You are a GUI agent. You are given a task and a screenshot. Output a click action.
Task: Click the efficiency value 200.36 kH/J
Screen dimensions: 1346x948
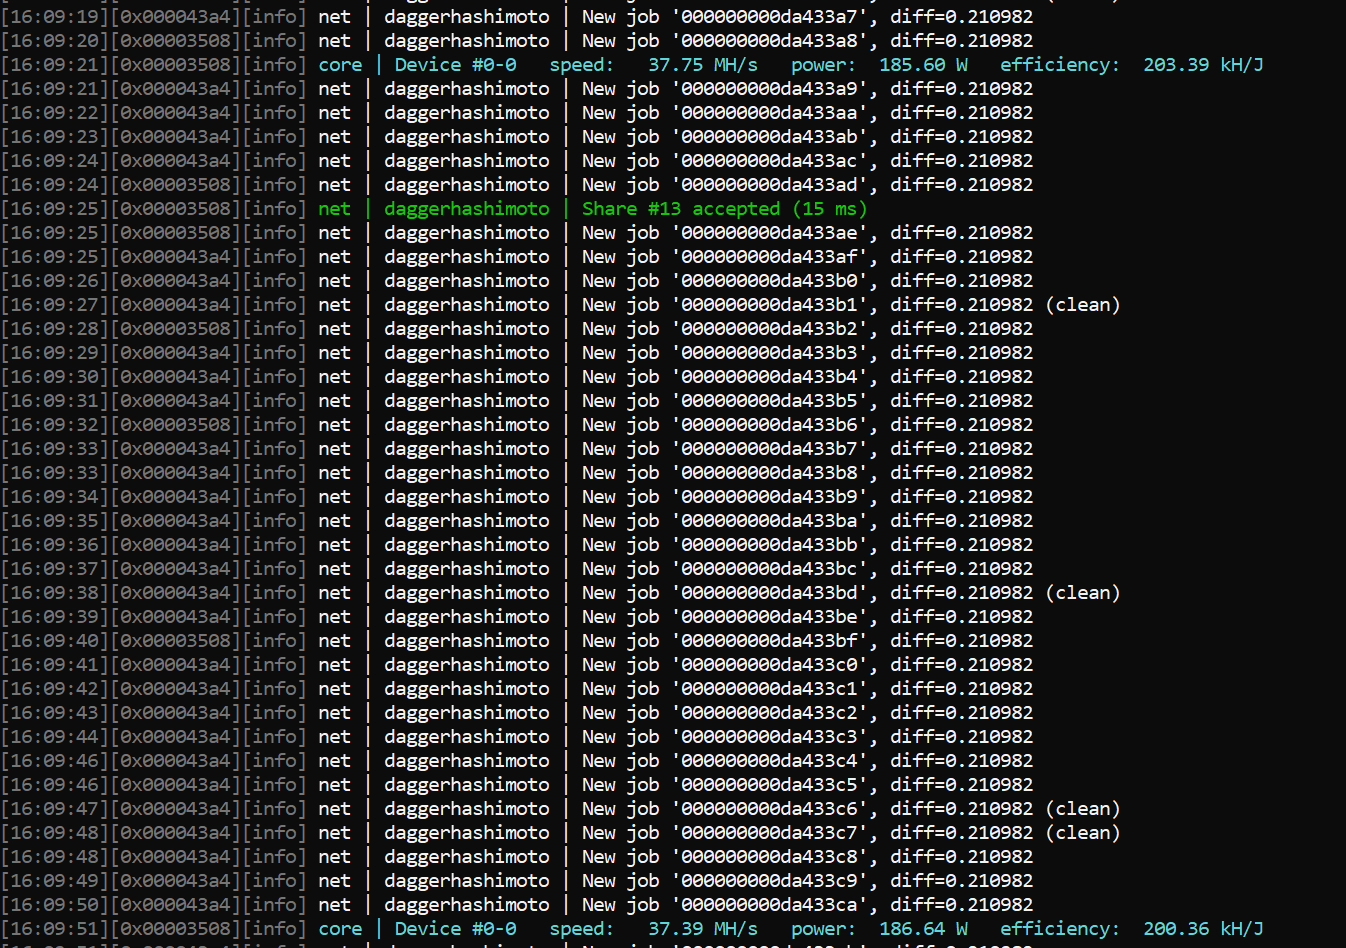[x=1203, y=929]
